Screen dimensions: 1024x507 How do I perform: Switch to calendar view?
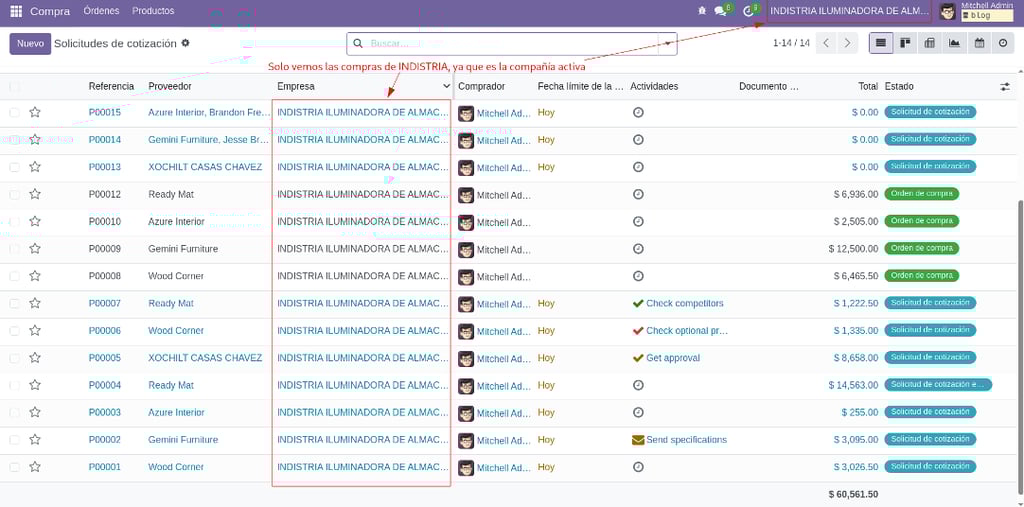point(979,43)
